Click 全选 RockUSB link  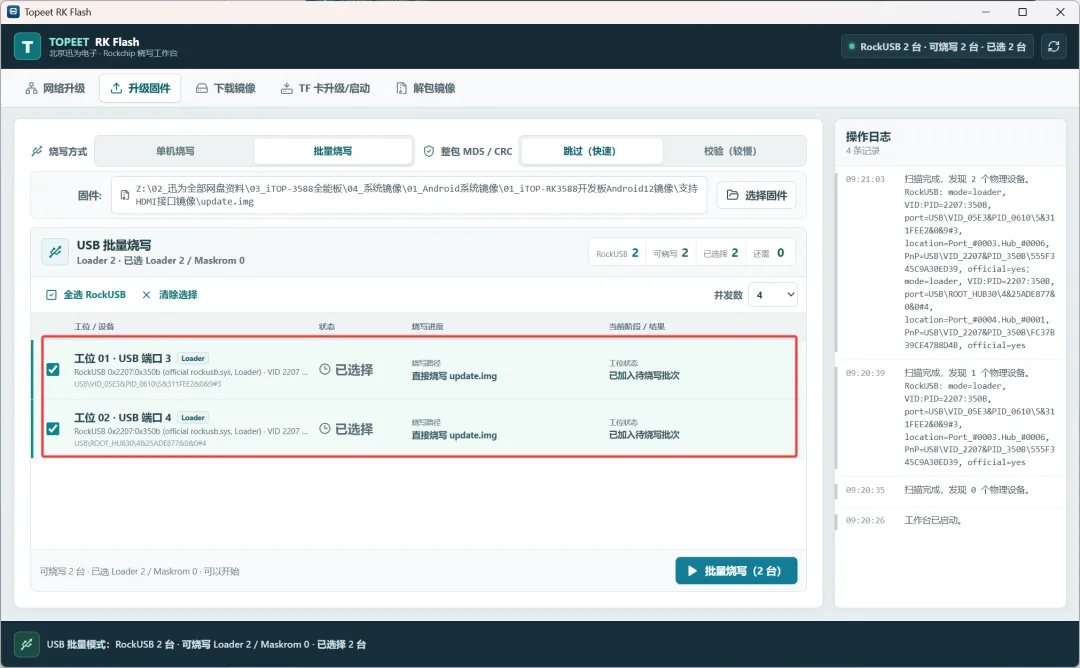click(x=86, y=295)
